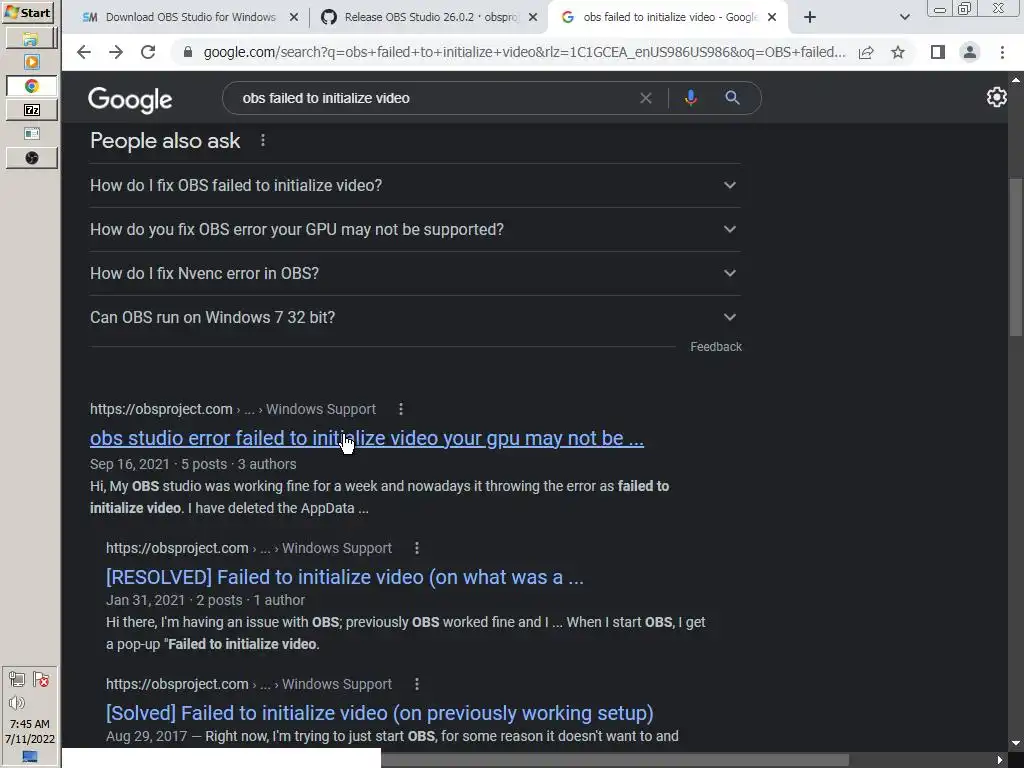Screen dimensions: 1024x768
Task: Open the Chrome profile avatar
Action: click(970, 52)
